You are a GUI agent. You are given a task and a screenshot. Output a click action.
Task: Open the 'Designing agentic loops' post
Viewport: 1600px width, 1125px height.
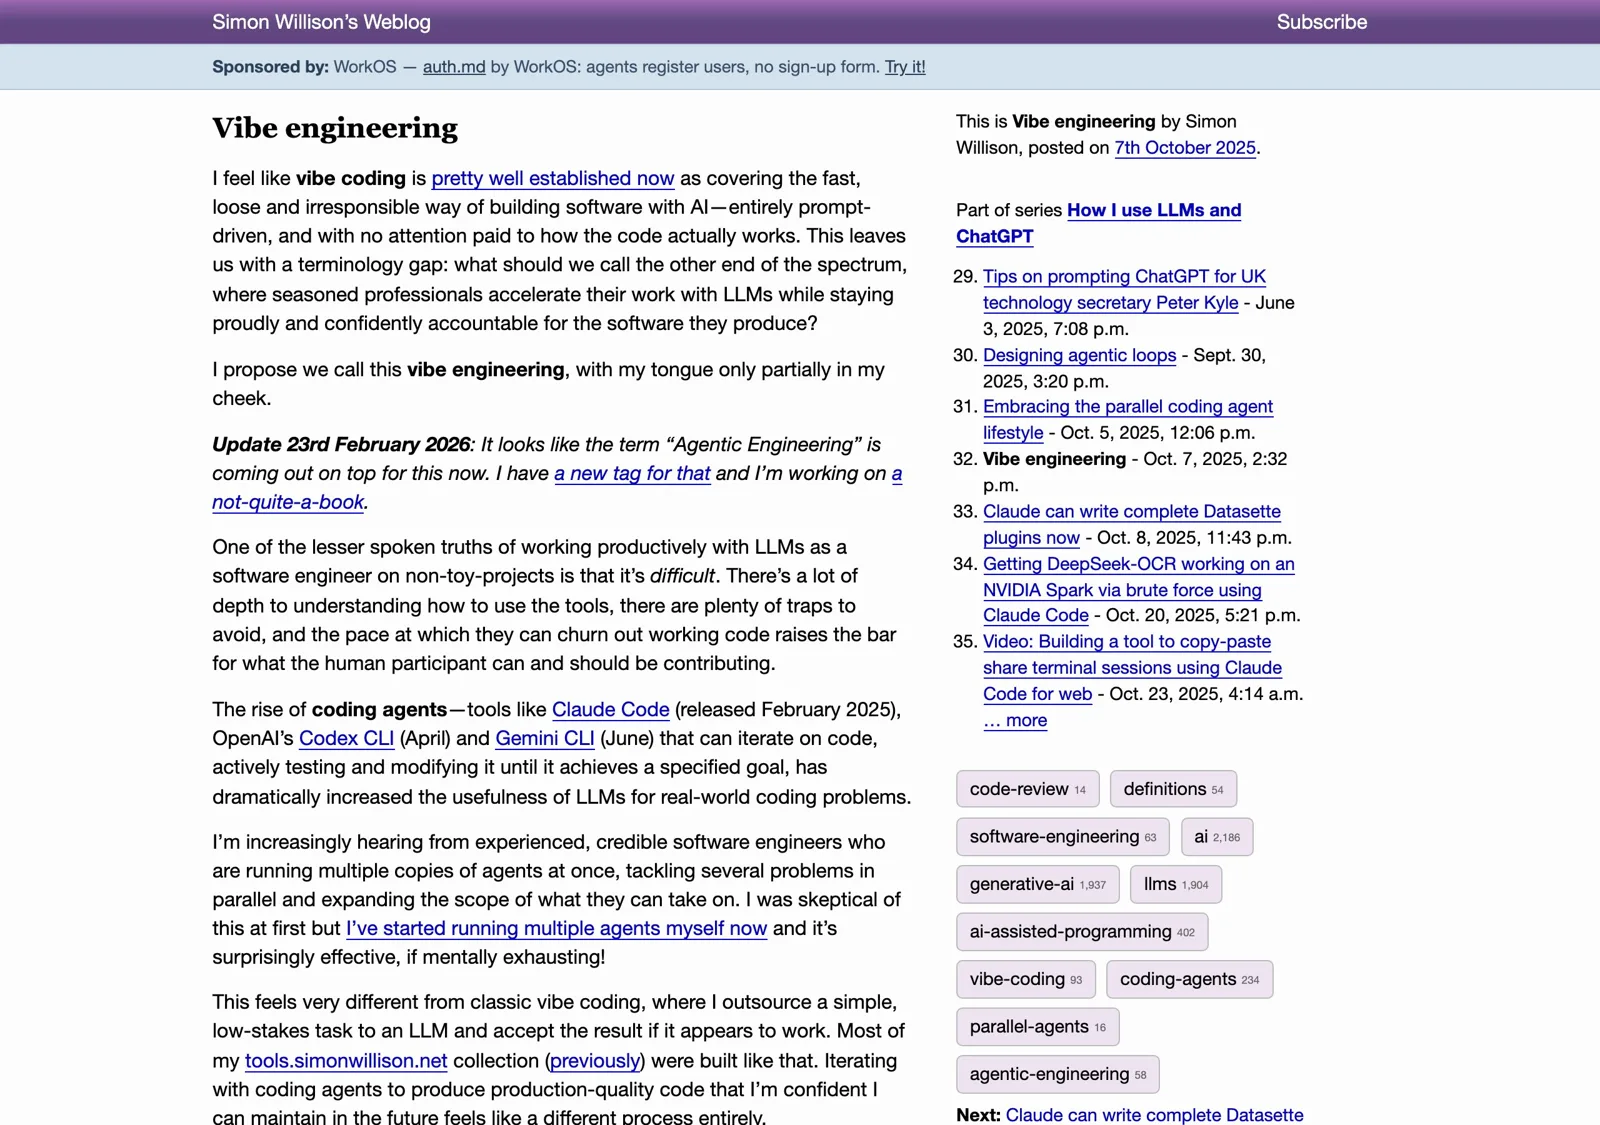pos(1079,355)
